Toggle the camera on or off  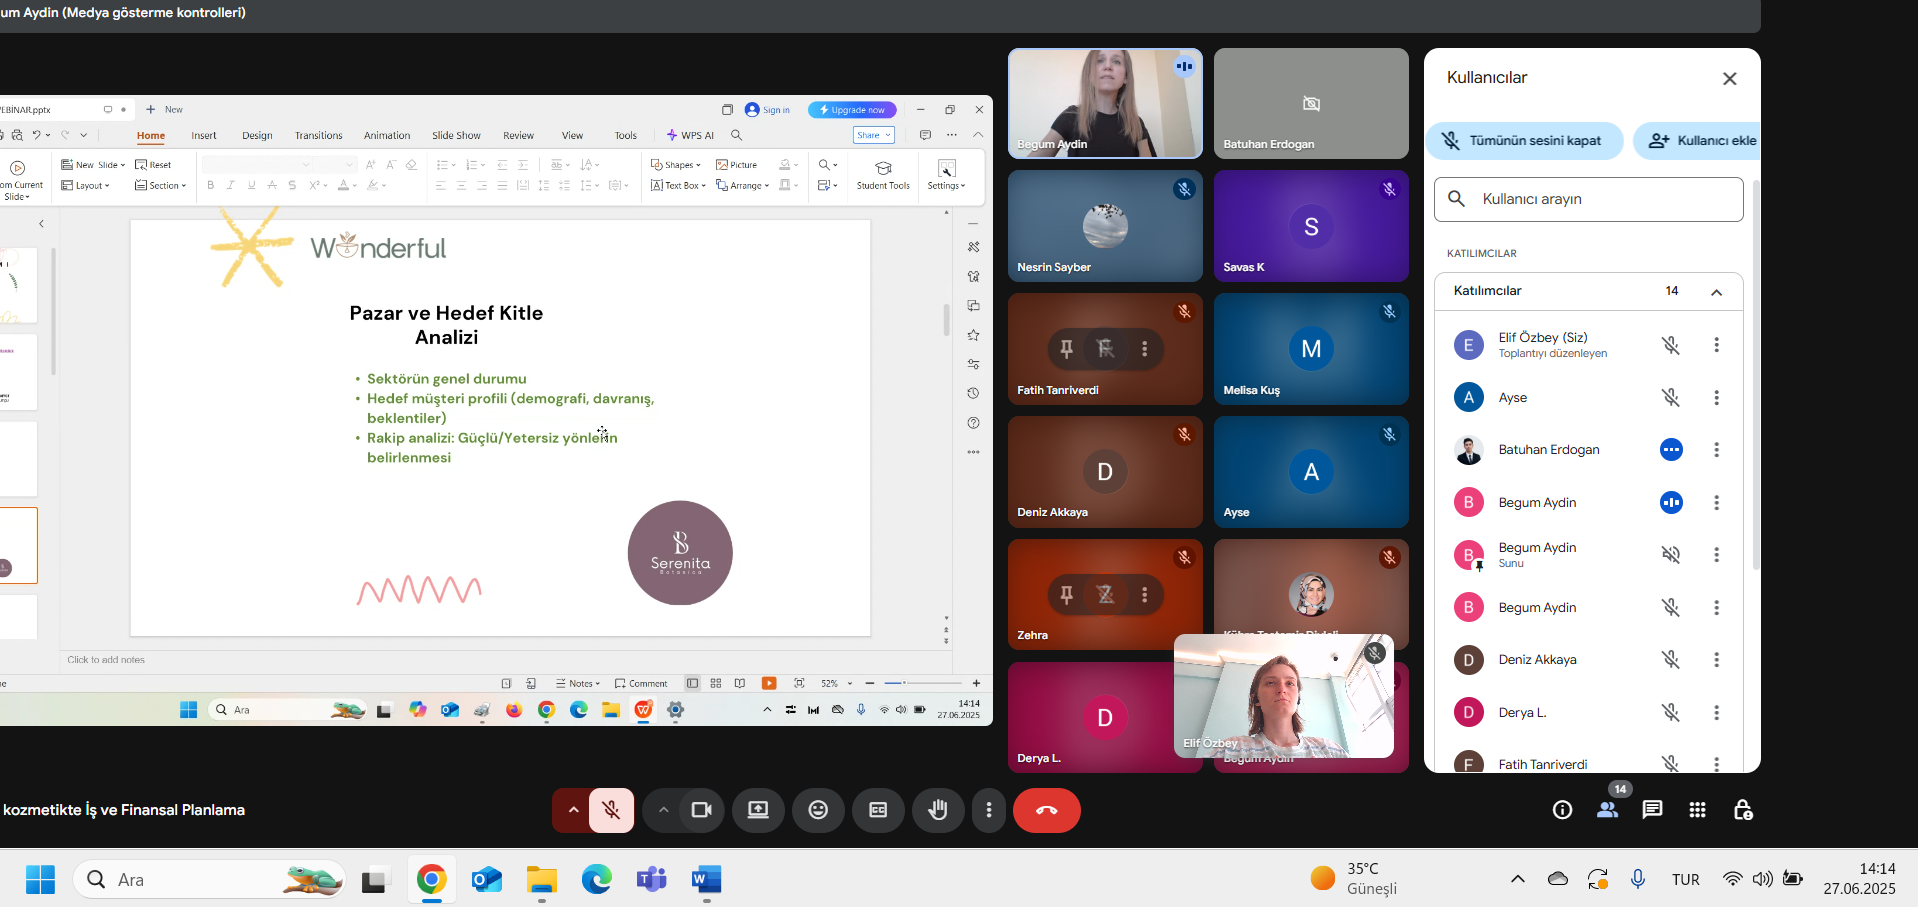[701, 810]
